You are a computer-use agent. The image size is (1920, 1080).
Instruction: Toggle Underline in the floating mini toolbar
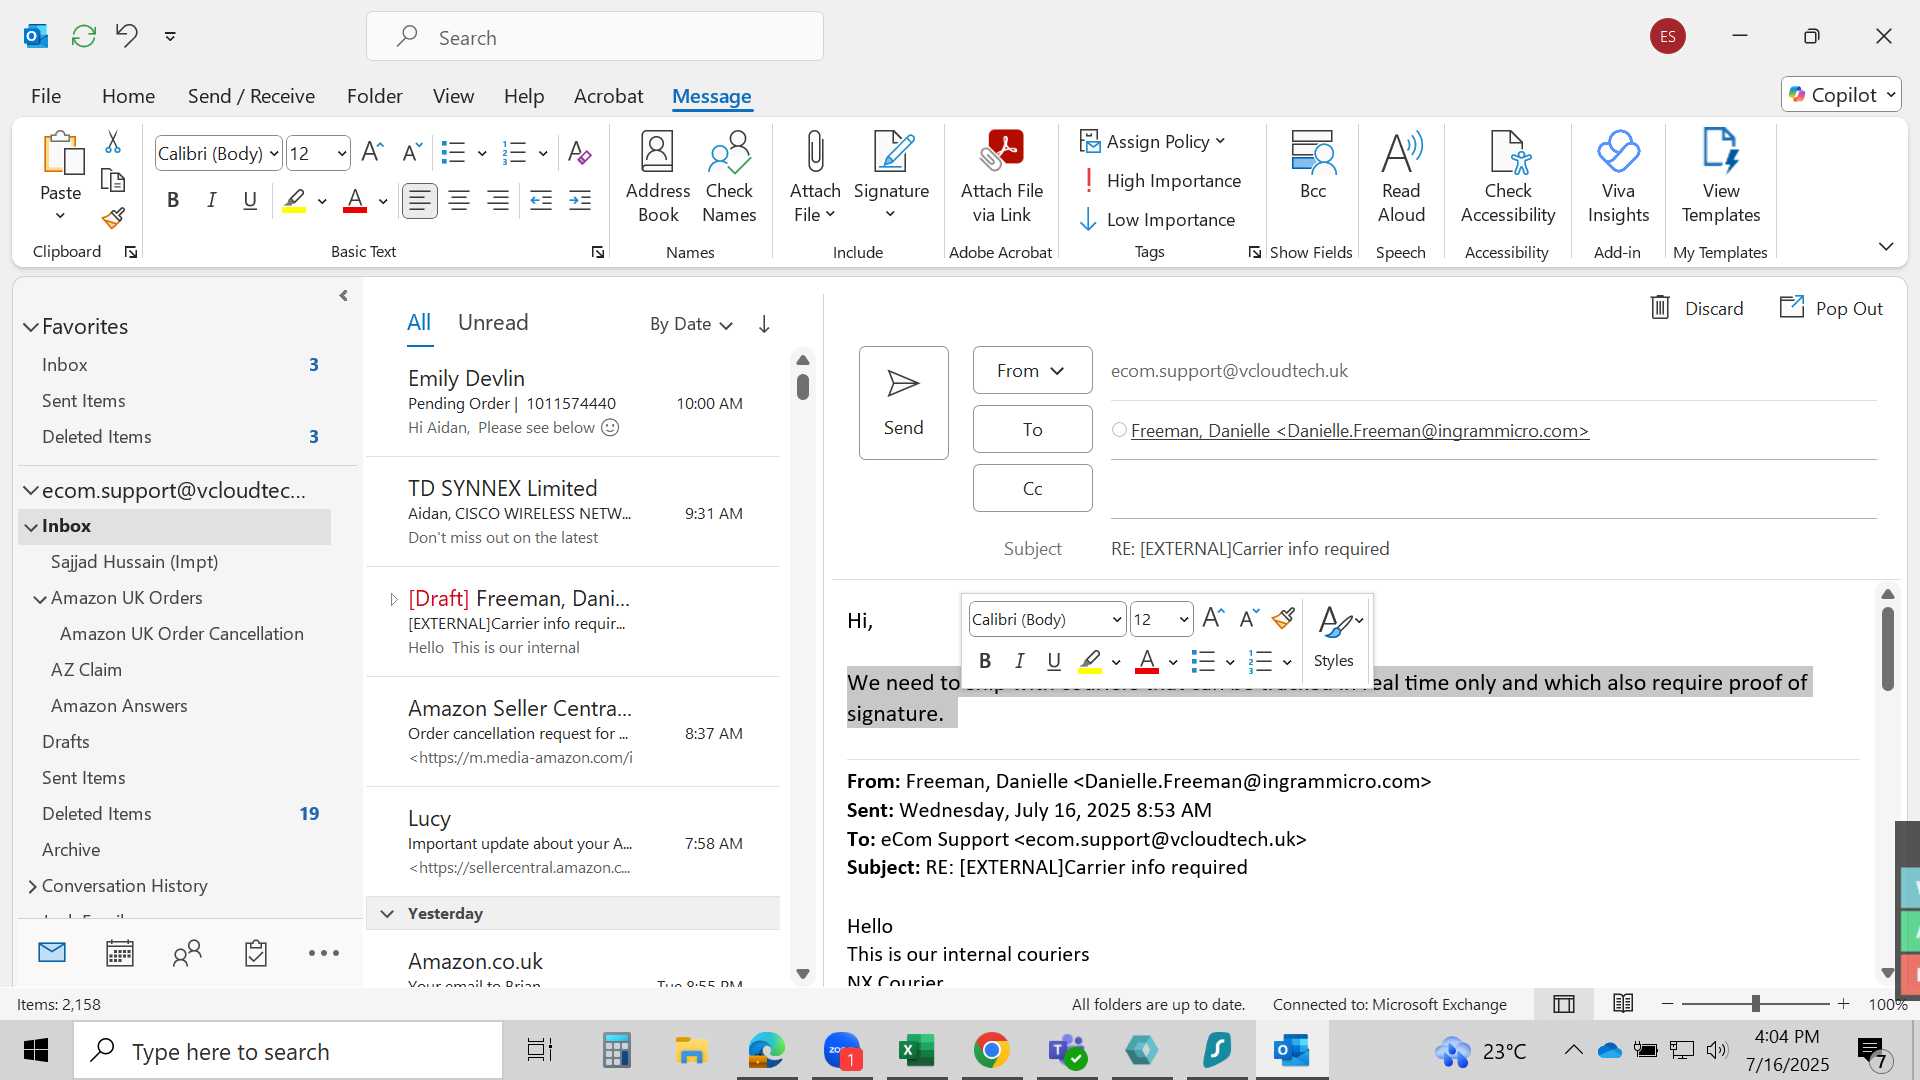1053,661
